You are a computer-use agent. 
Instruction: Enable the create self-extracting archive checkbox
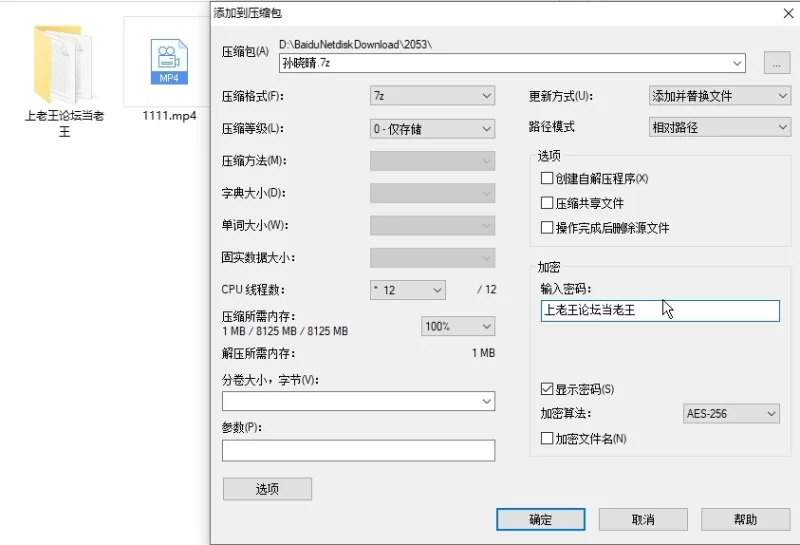click(547, 179)
